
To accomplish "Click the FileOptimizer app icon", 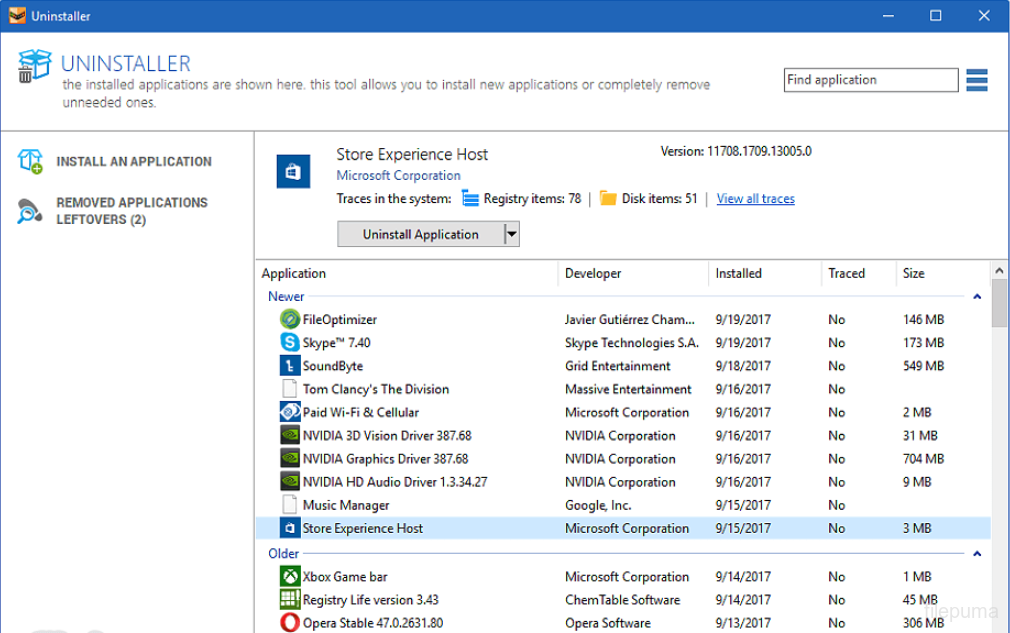I will pyautogui.click(x=289, y=320).
